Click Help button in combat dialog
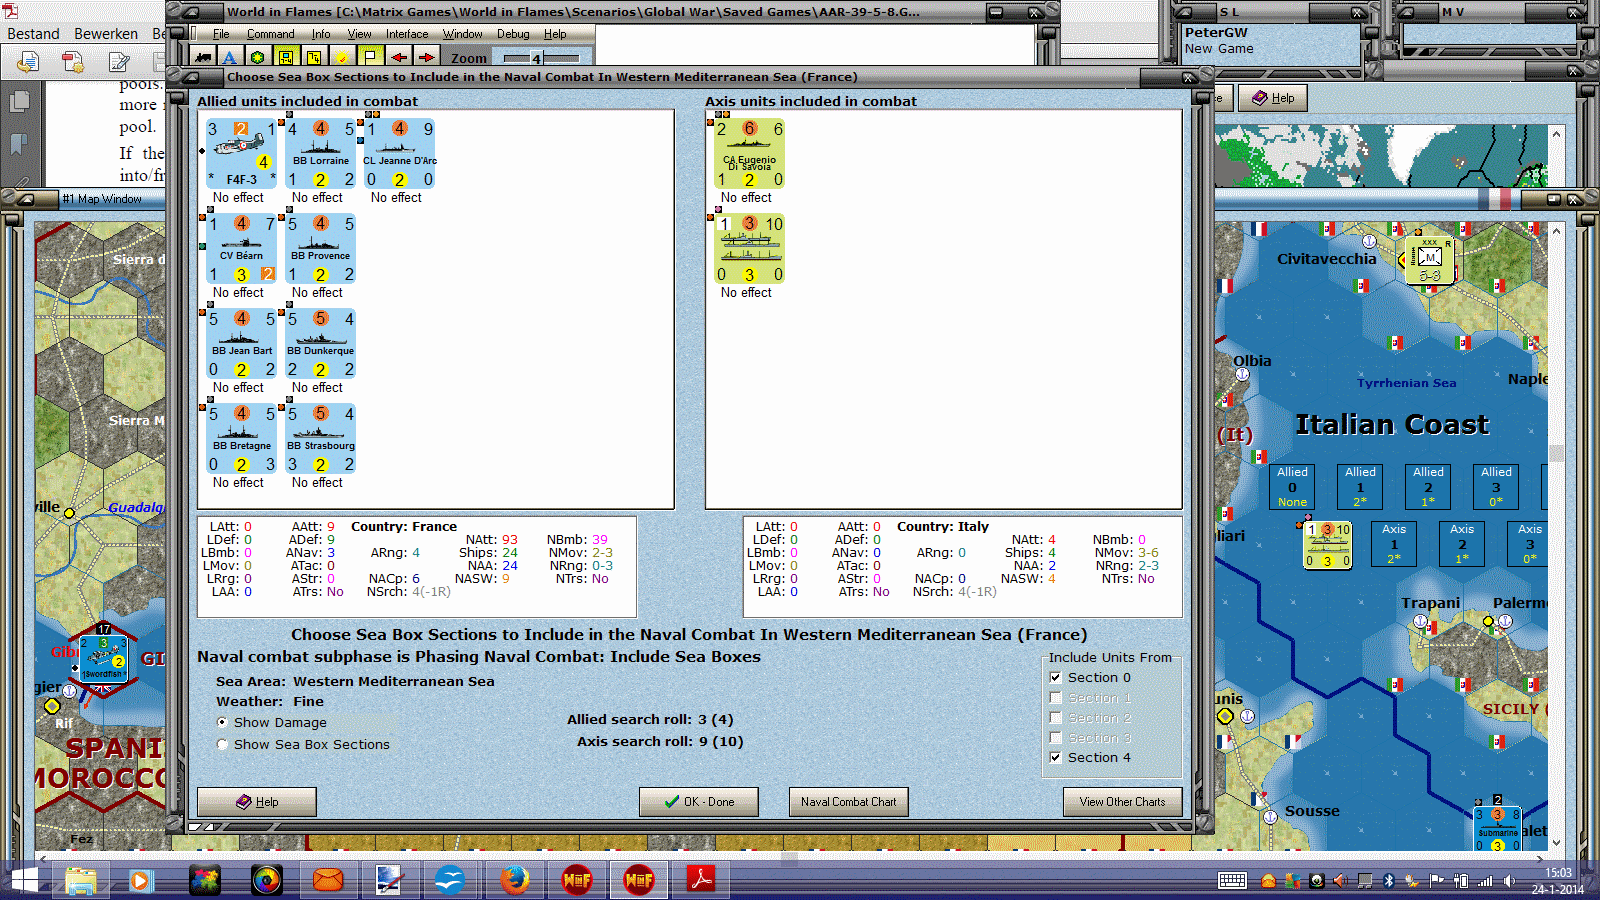This screenshot has width=1600, height=900. tap(257, 802)
